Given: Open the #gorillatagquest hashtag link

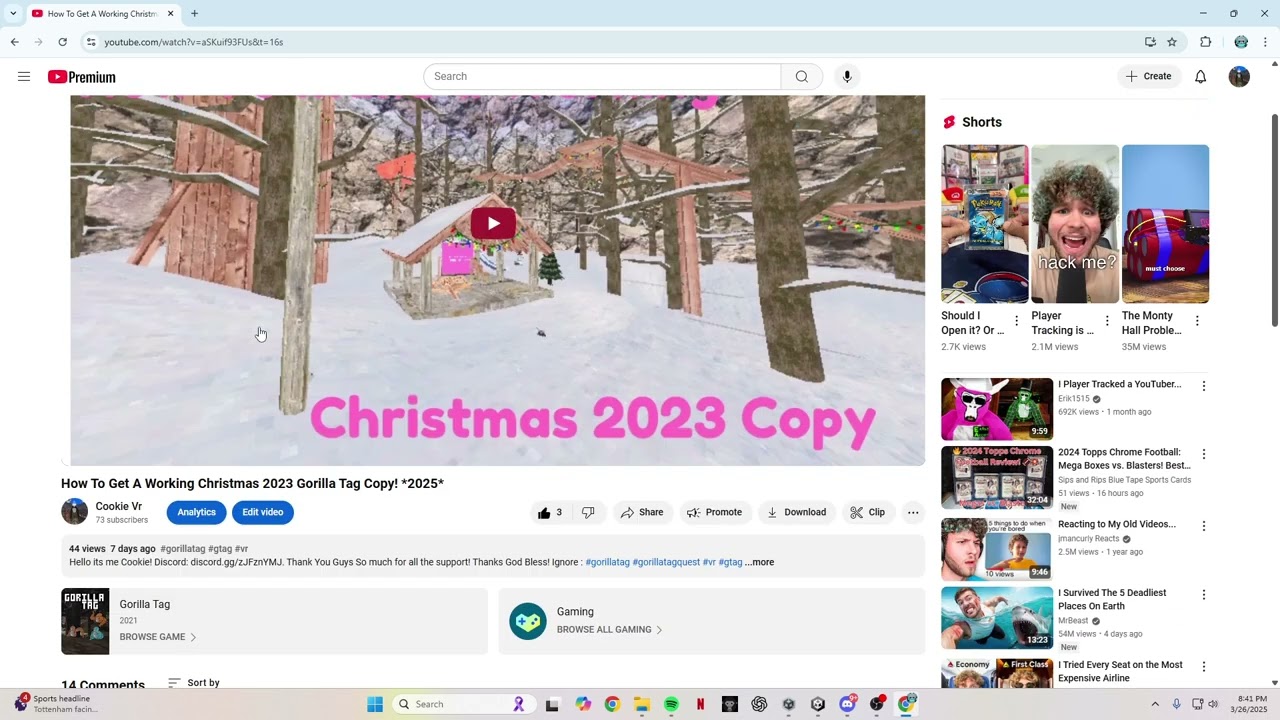Looking at the screenshot, I should click(x=666, y=562).
